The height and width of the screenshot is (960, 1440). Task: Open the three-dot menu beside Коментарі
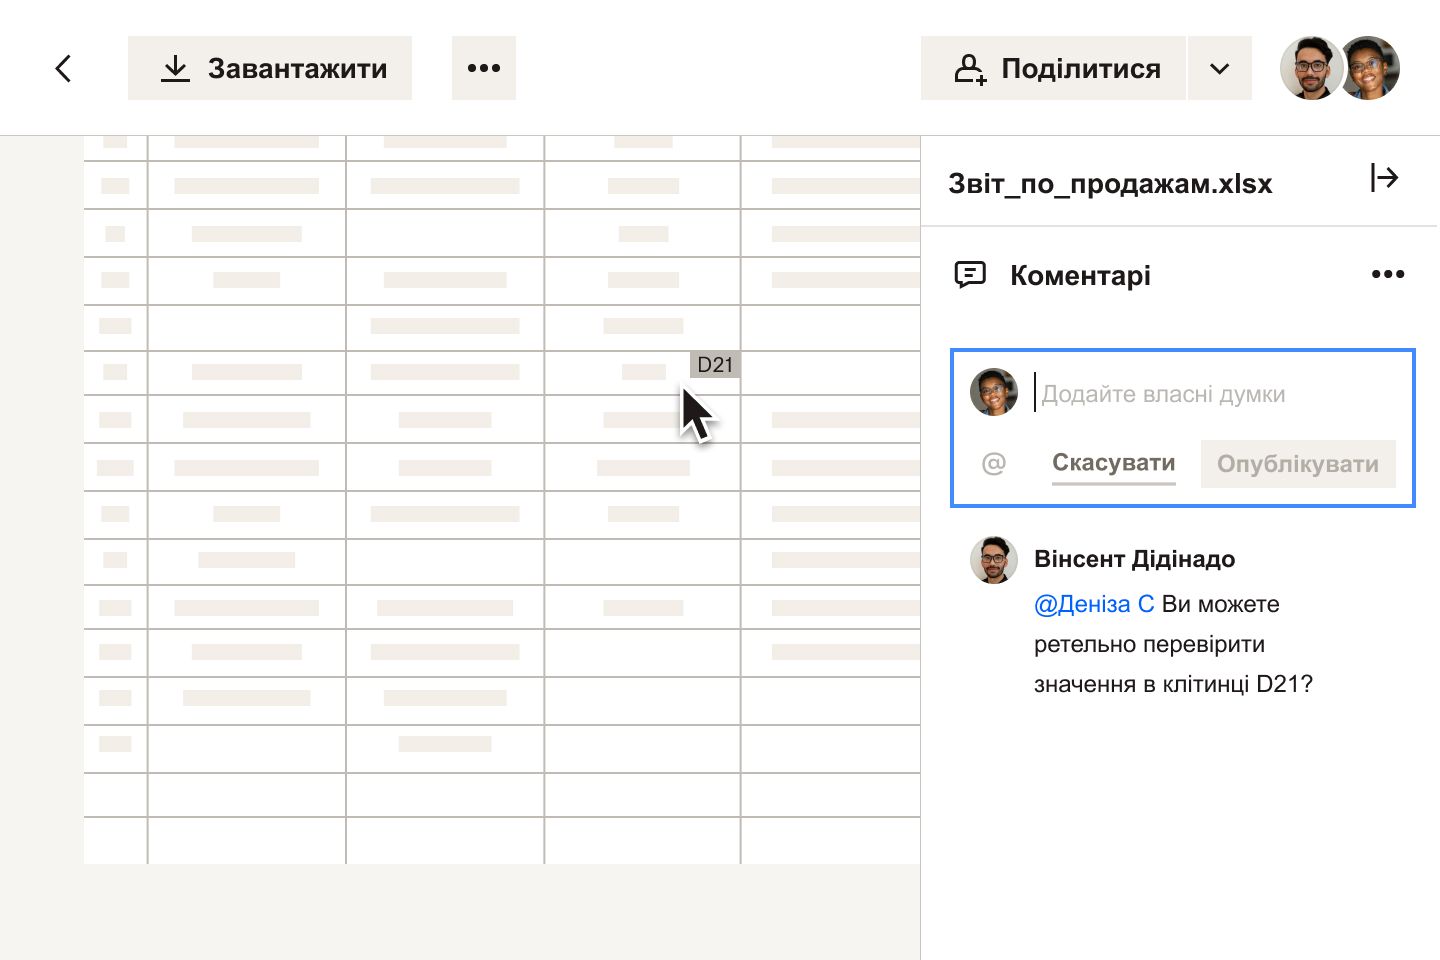1387,275
